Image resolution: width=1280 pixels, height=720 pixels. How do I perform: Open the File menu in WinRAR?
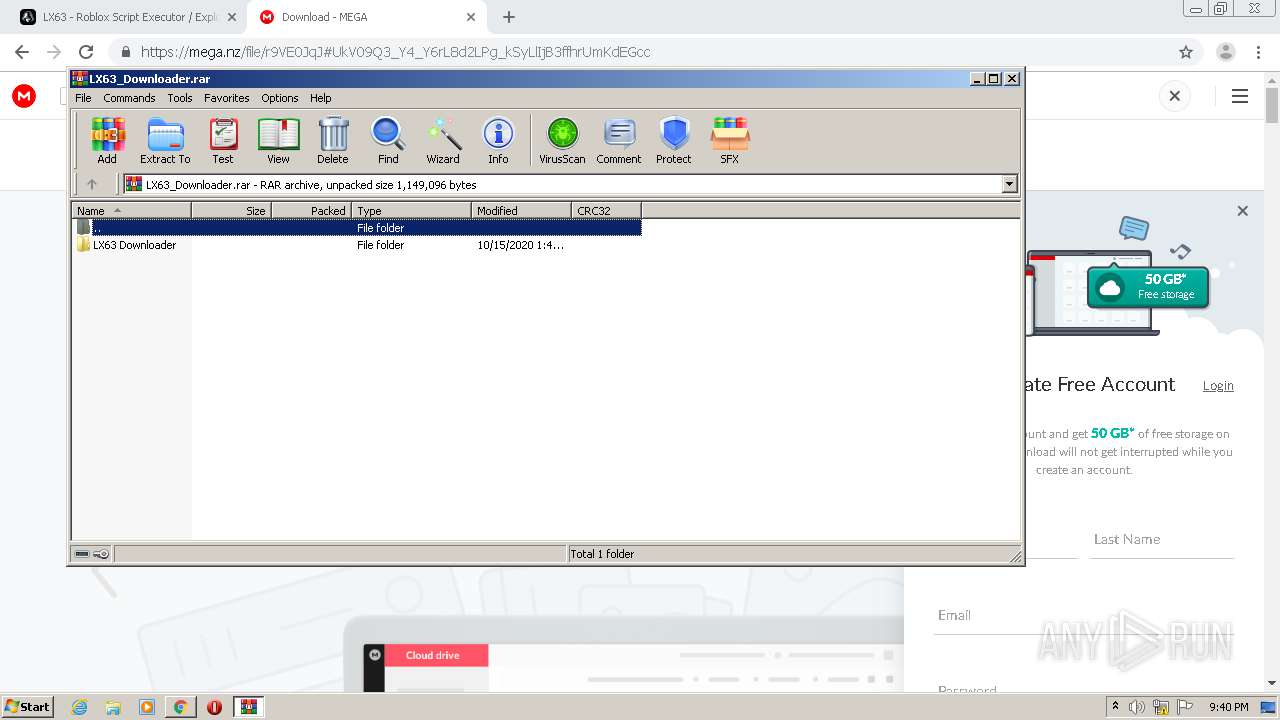coord(83,98)
